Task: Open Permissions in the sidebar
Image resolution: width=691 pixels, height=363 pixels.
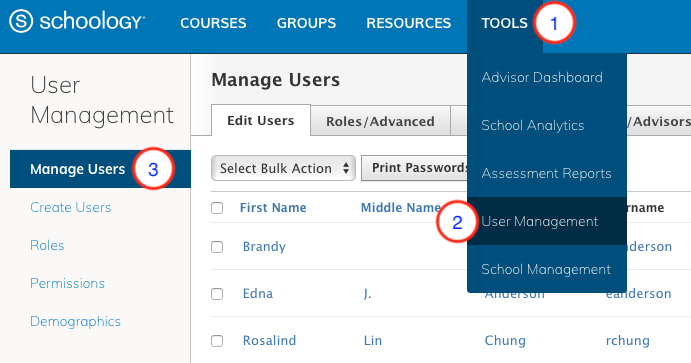Action: point(67,283)
